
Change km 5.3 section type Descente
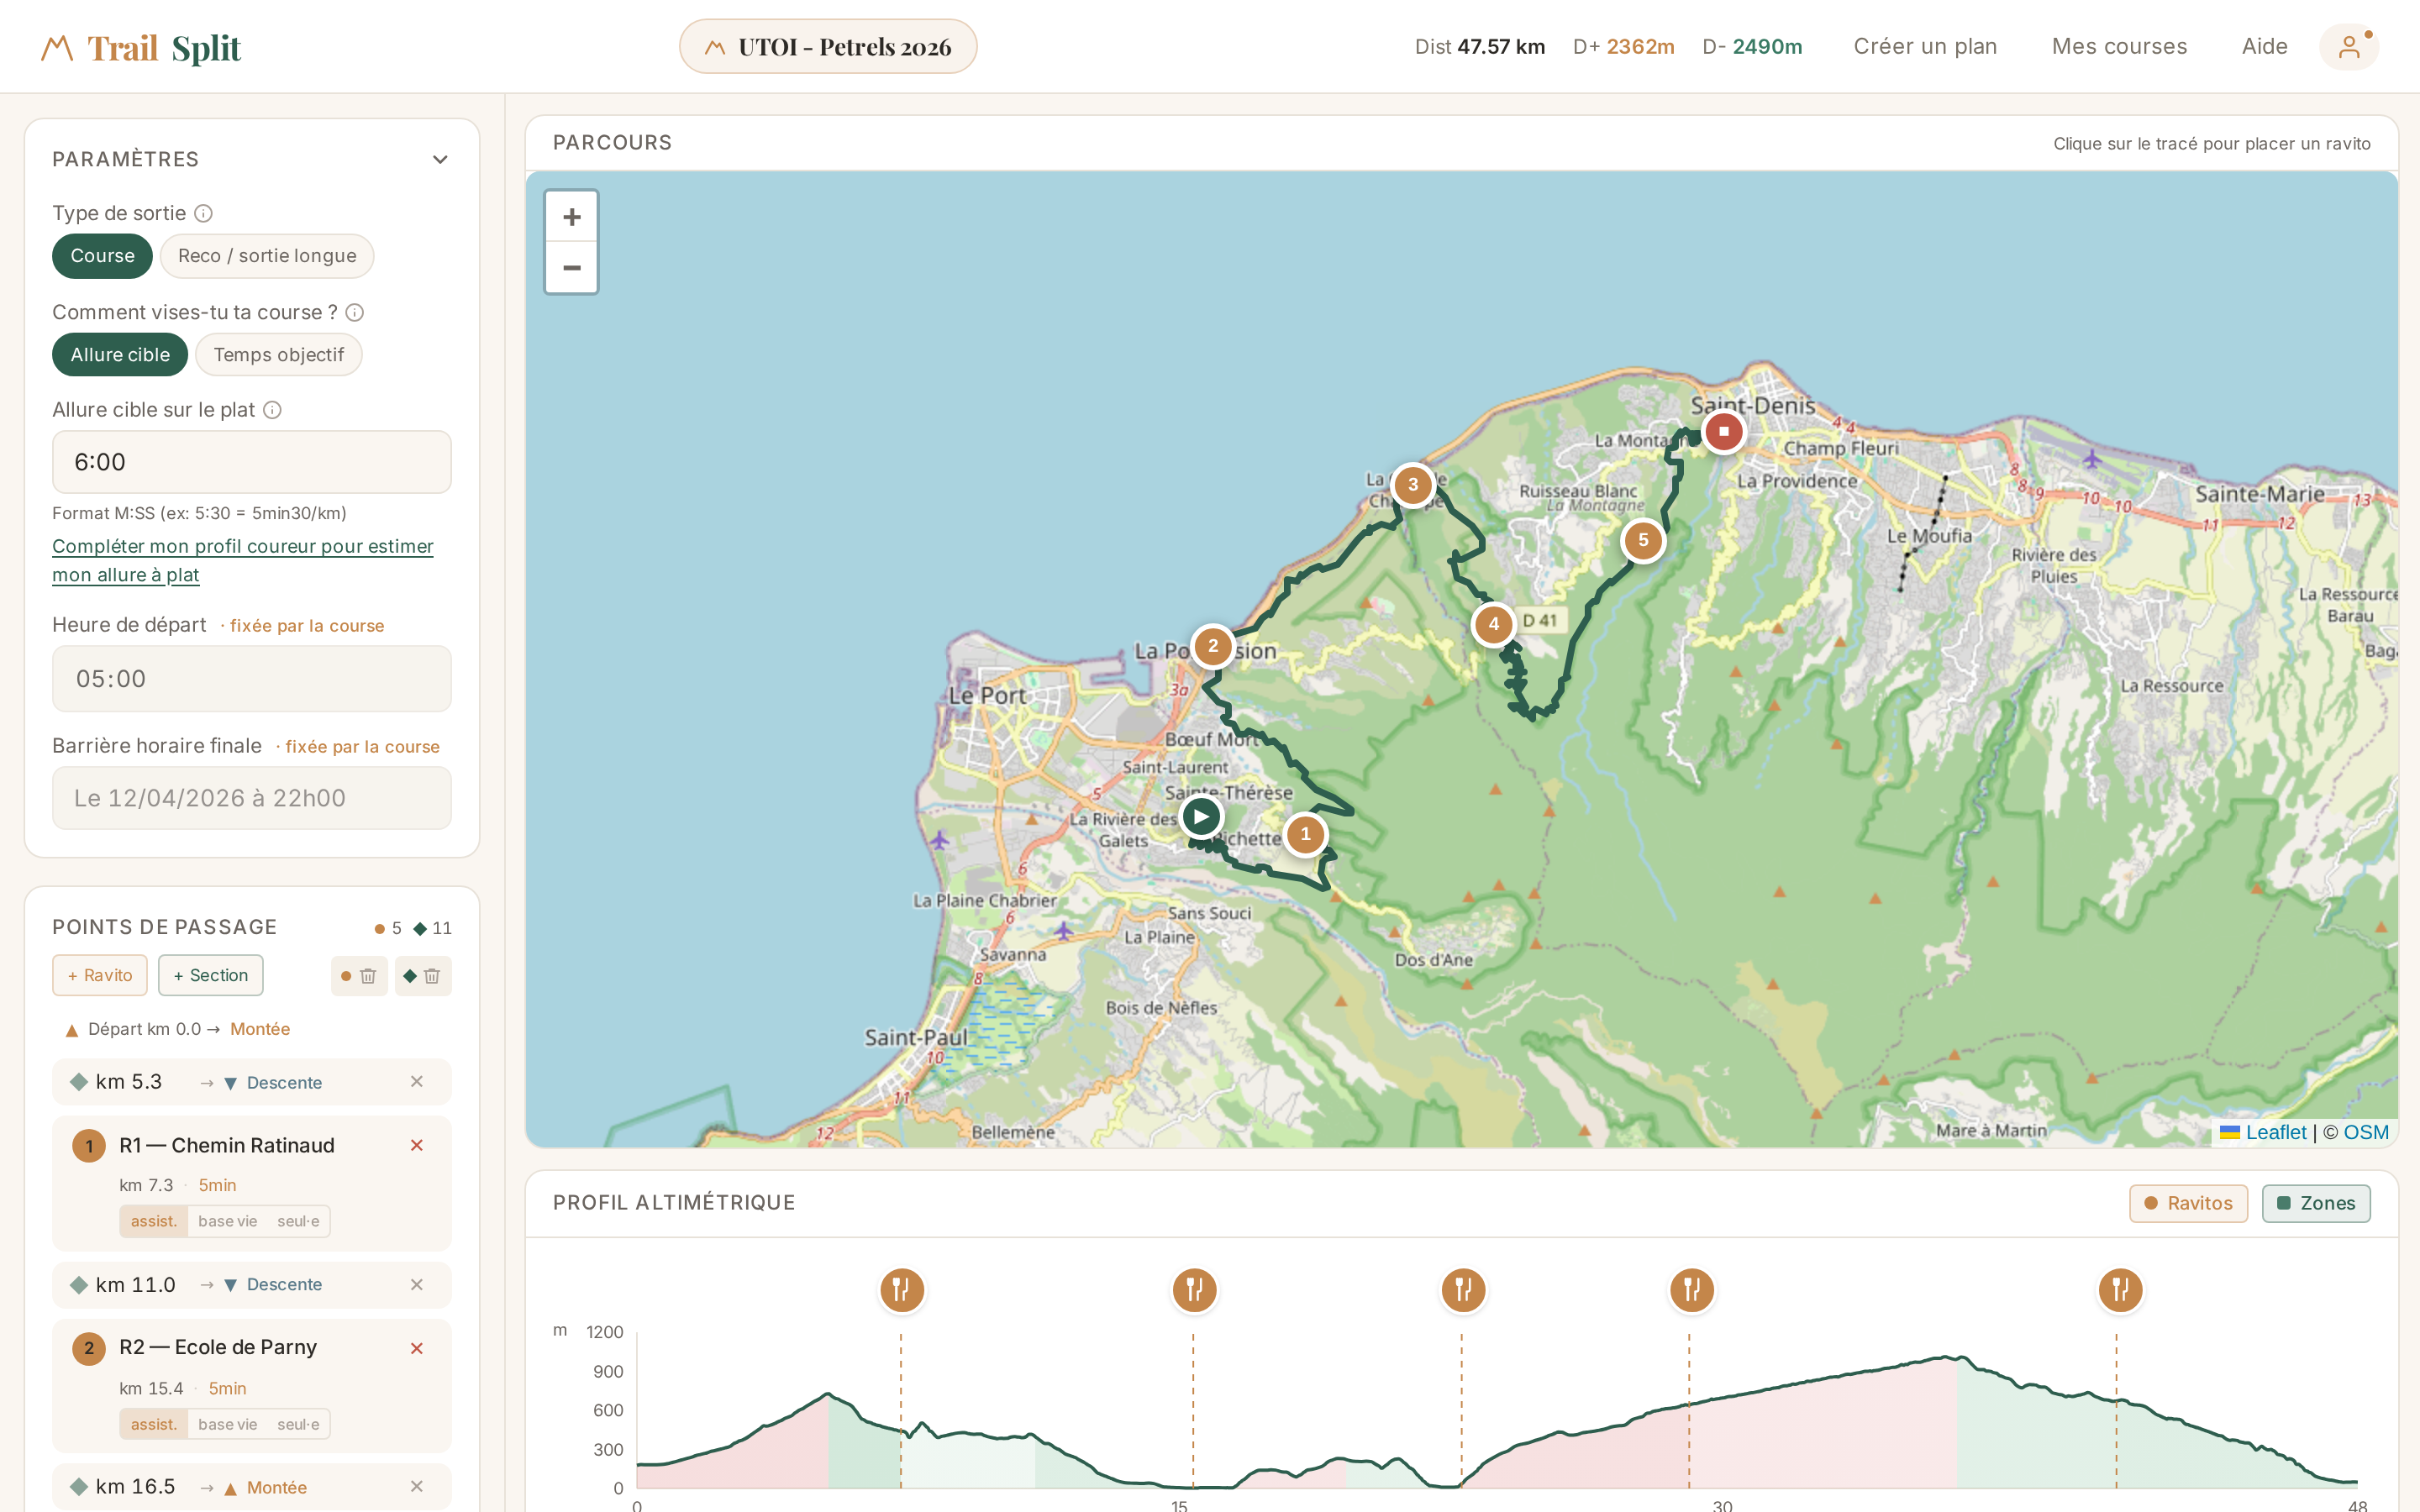click(x=273, y=1083)
